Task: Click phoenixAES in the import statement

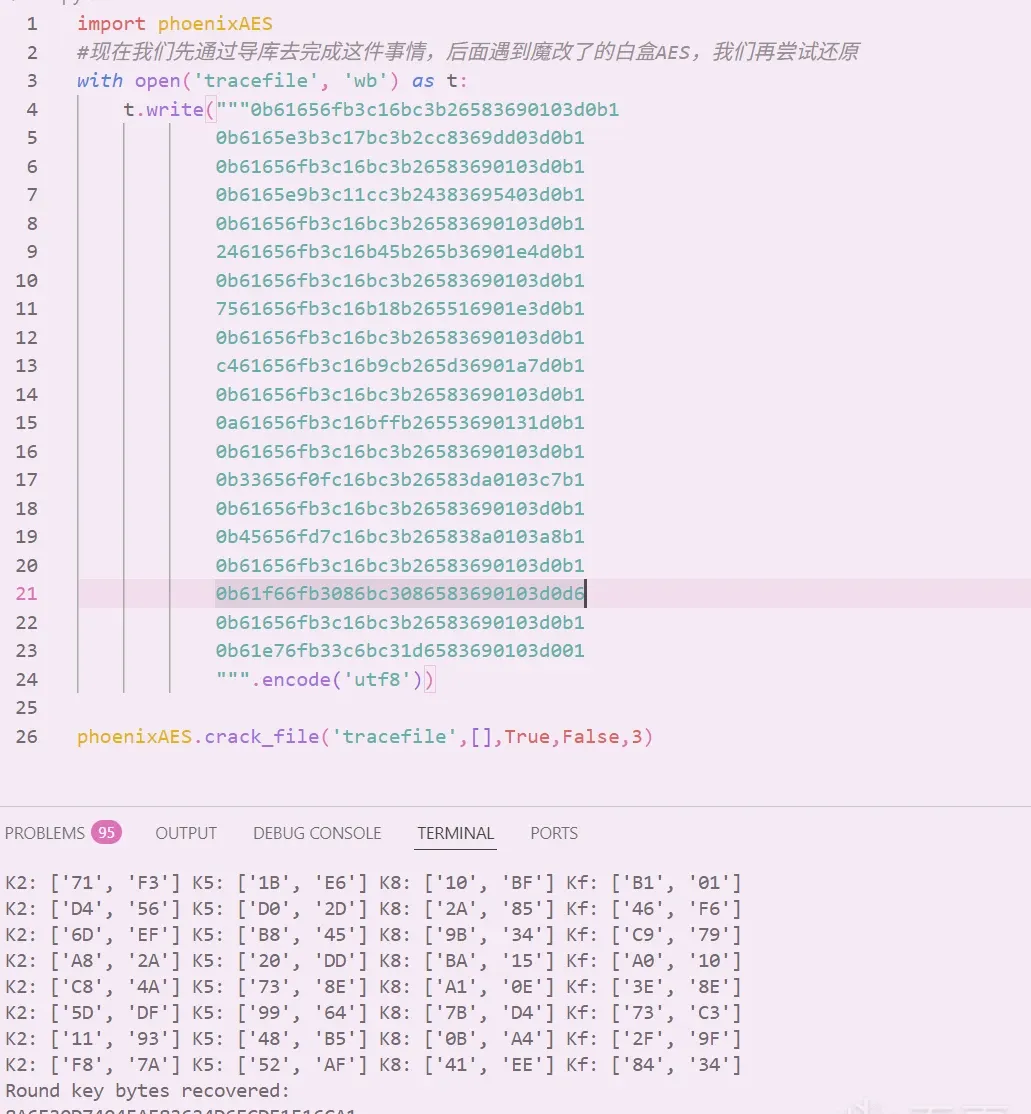Action: tap(215, 23)
